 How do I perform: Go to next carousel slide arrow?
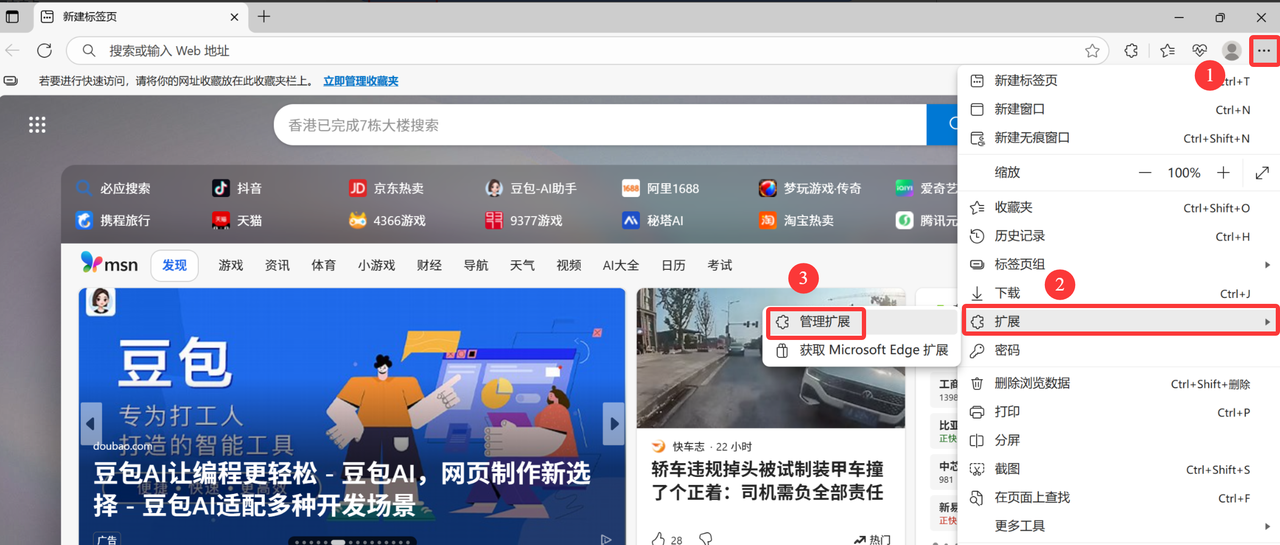click(613, 423)
